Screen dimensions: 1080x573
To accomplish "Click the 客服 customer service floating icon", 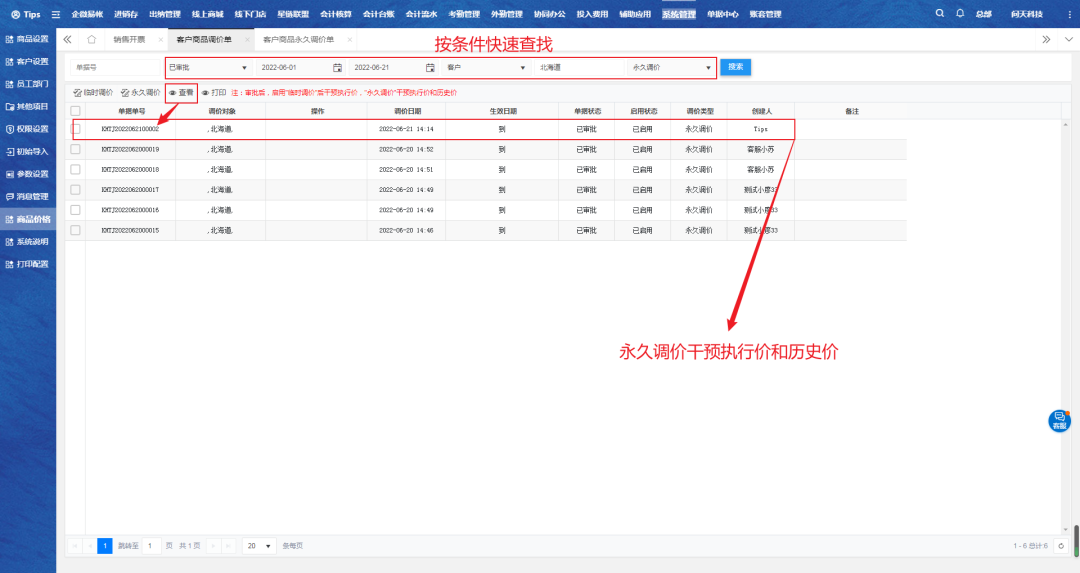I will (1059, 421).
